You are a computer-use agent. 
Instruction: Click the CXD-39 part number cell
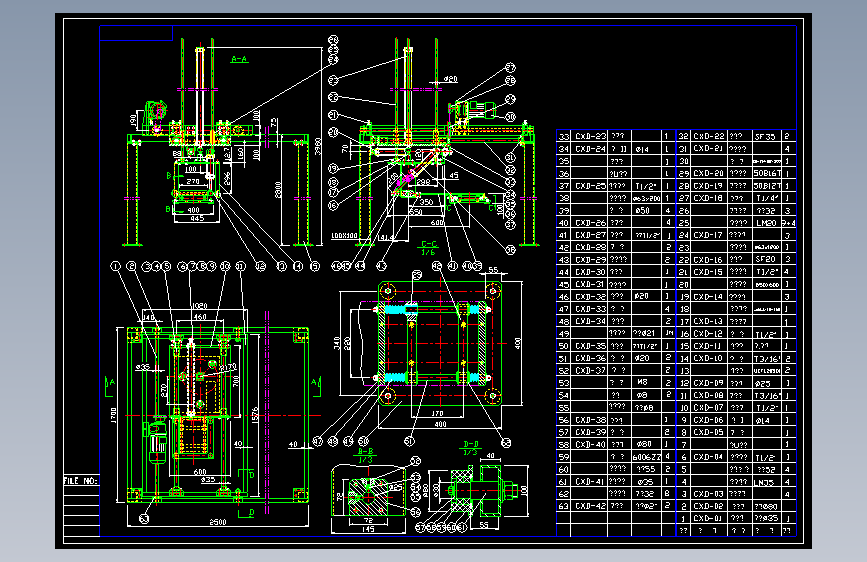click(x=591, y=432)
